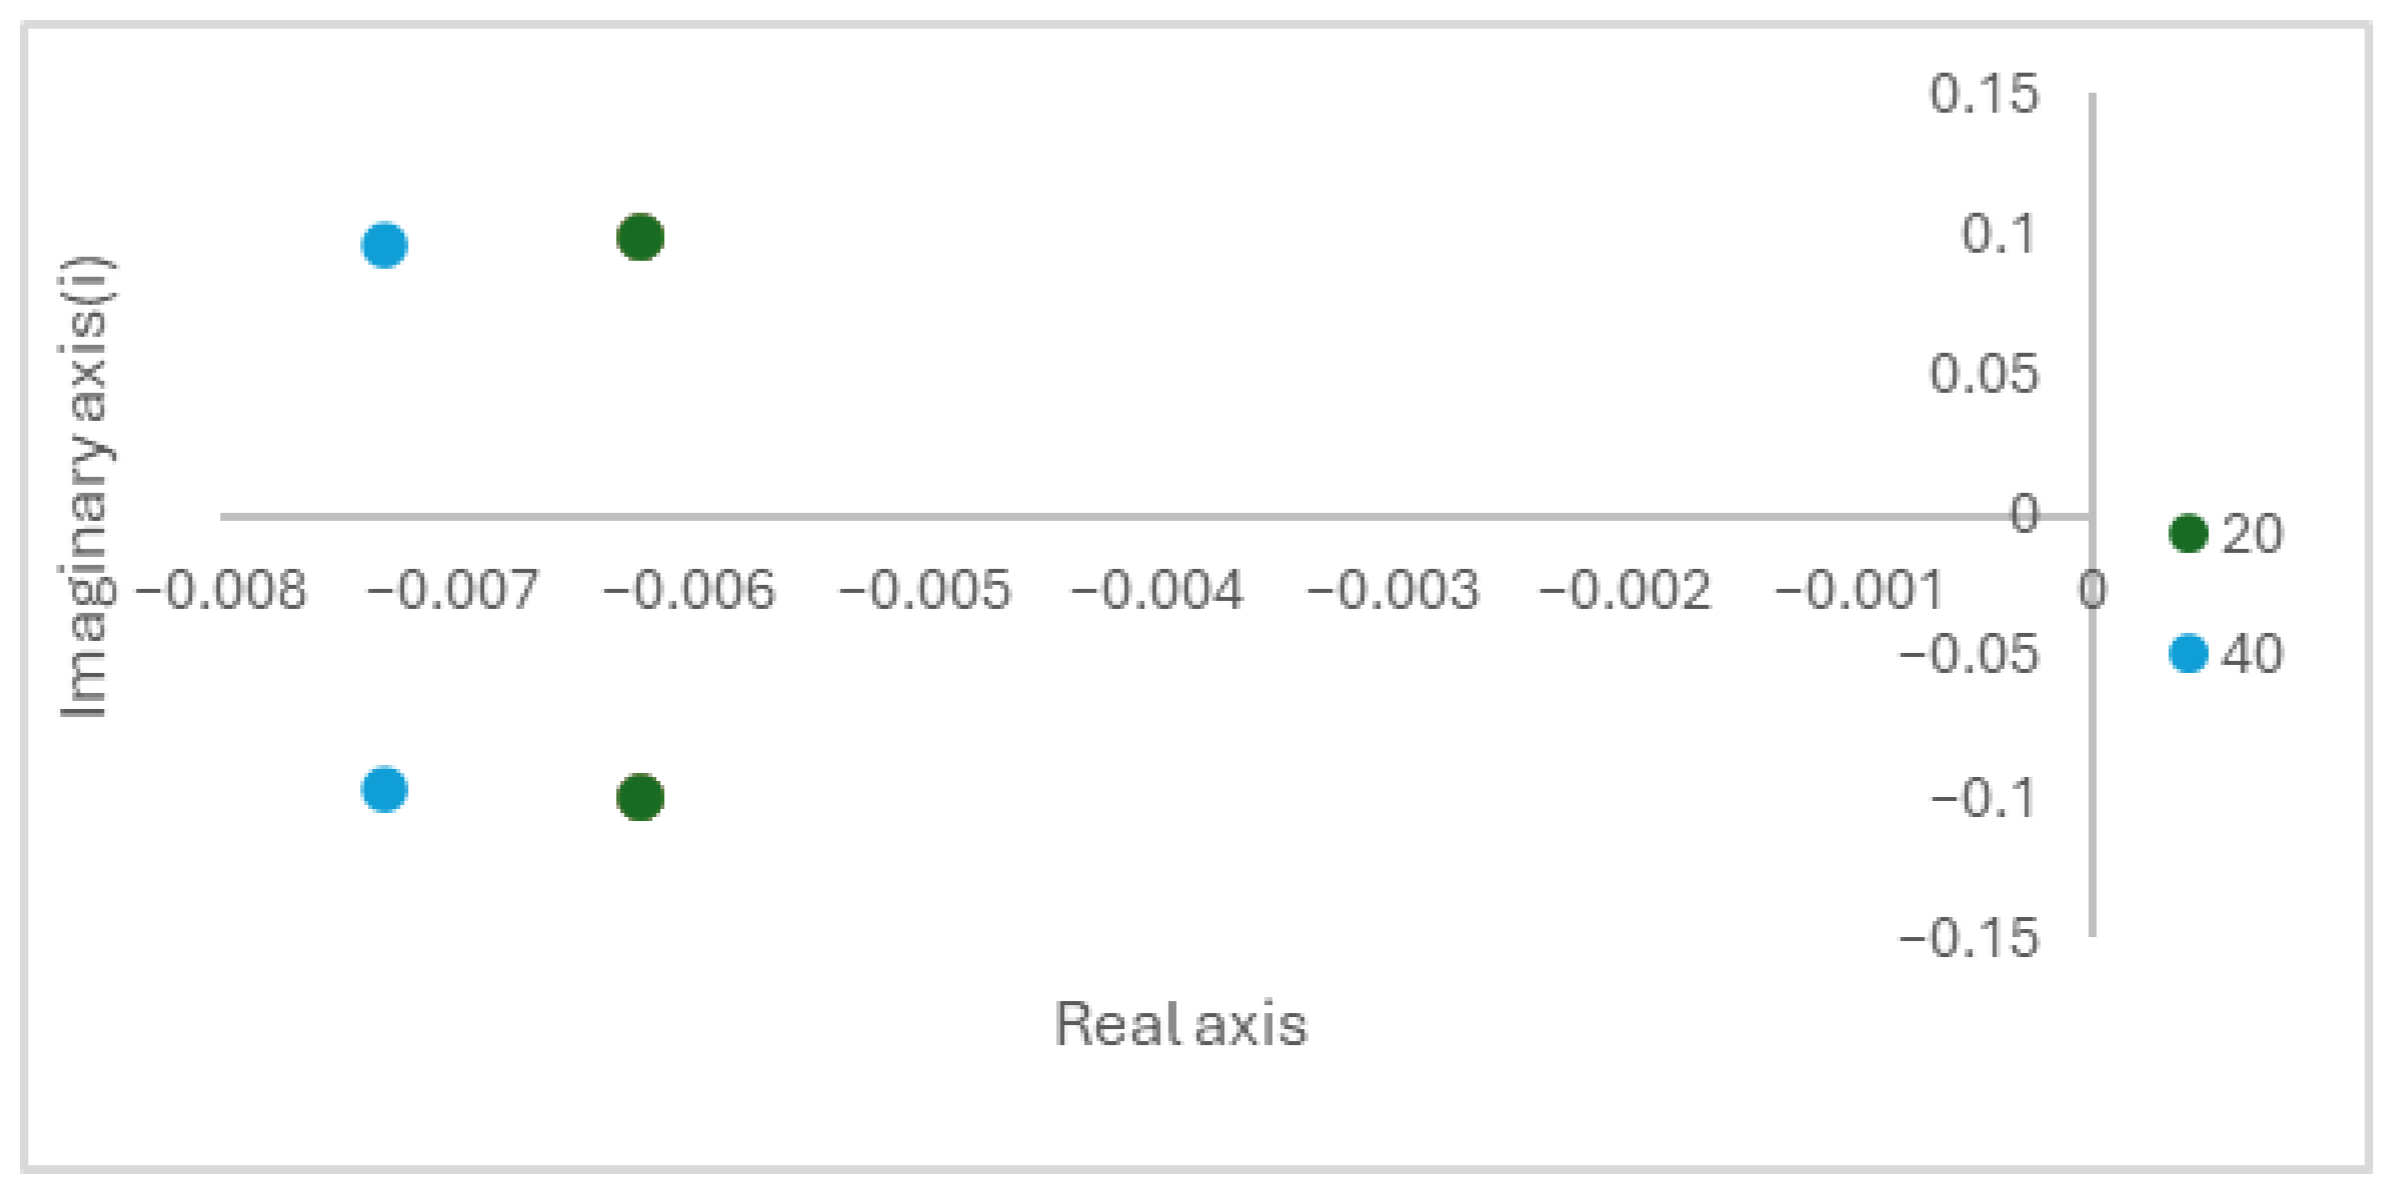2392x1195 pixels.
Task: Click the -0.15 vertical axis label
Action: pos(1968,939)
